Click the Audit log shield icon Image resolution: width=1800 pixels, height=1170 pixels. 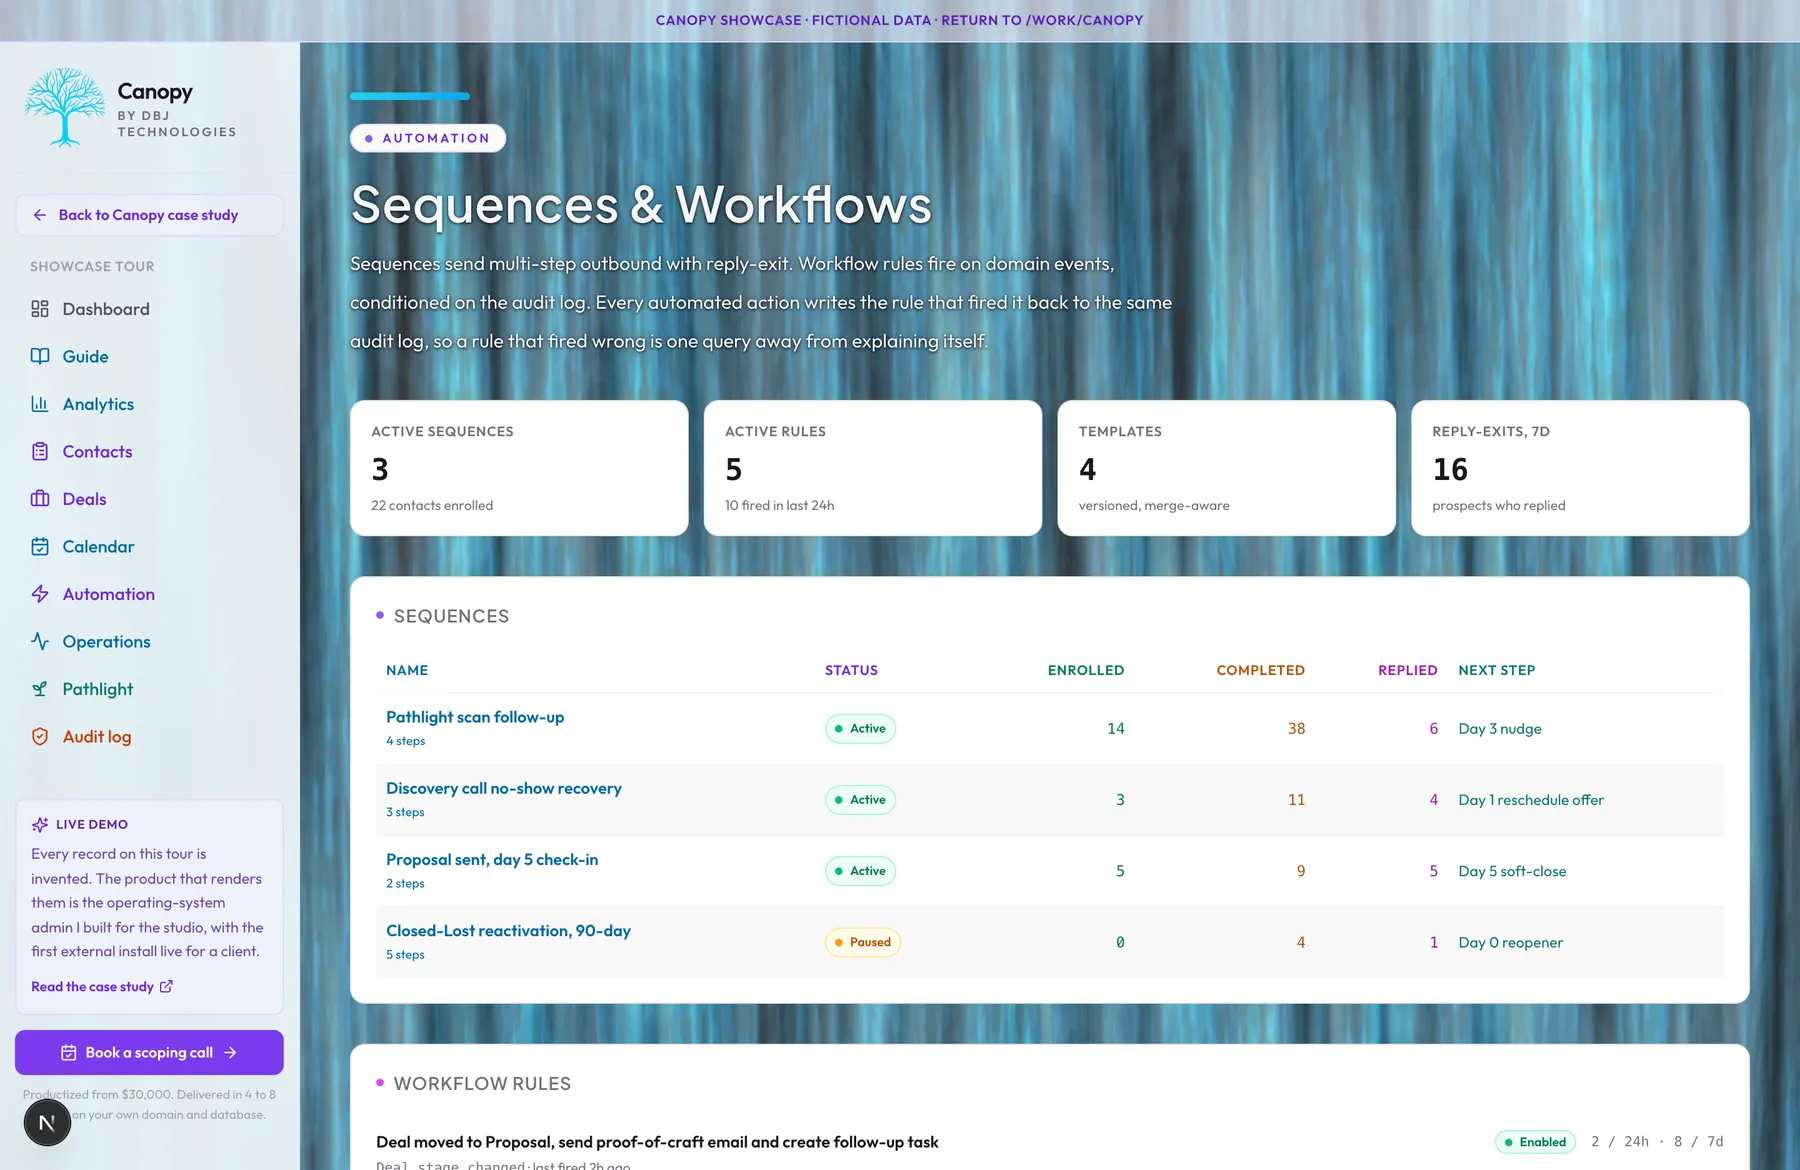pyautogui.click(x=40, y=736)
